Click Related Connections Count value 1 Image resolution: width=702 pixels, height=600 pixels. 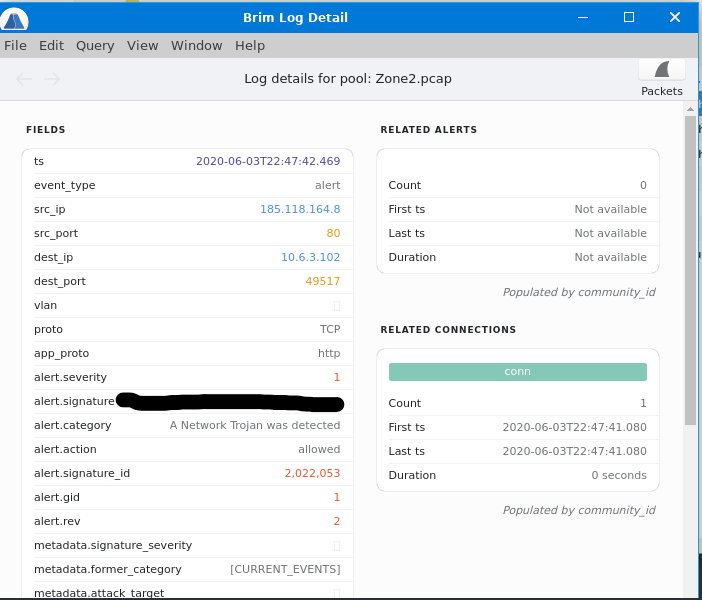[643, 403]
